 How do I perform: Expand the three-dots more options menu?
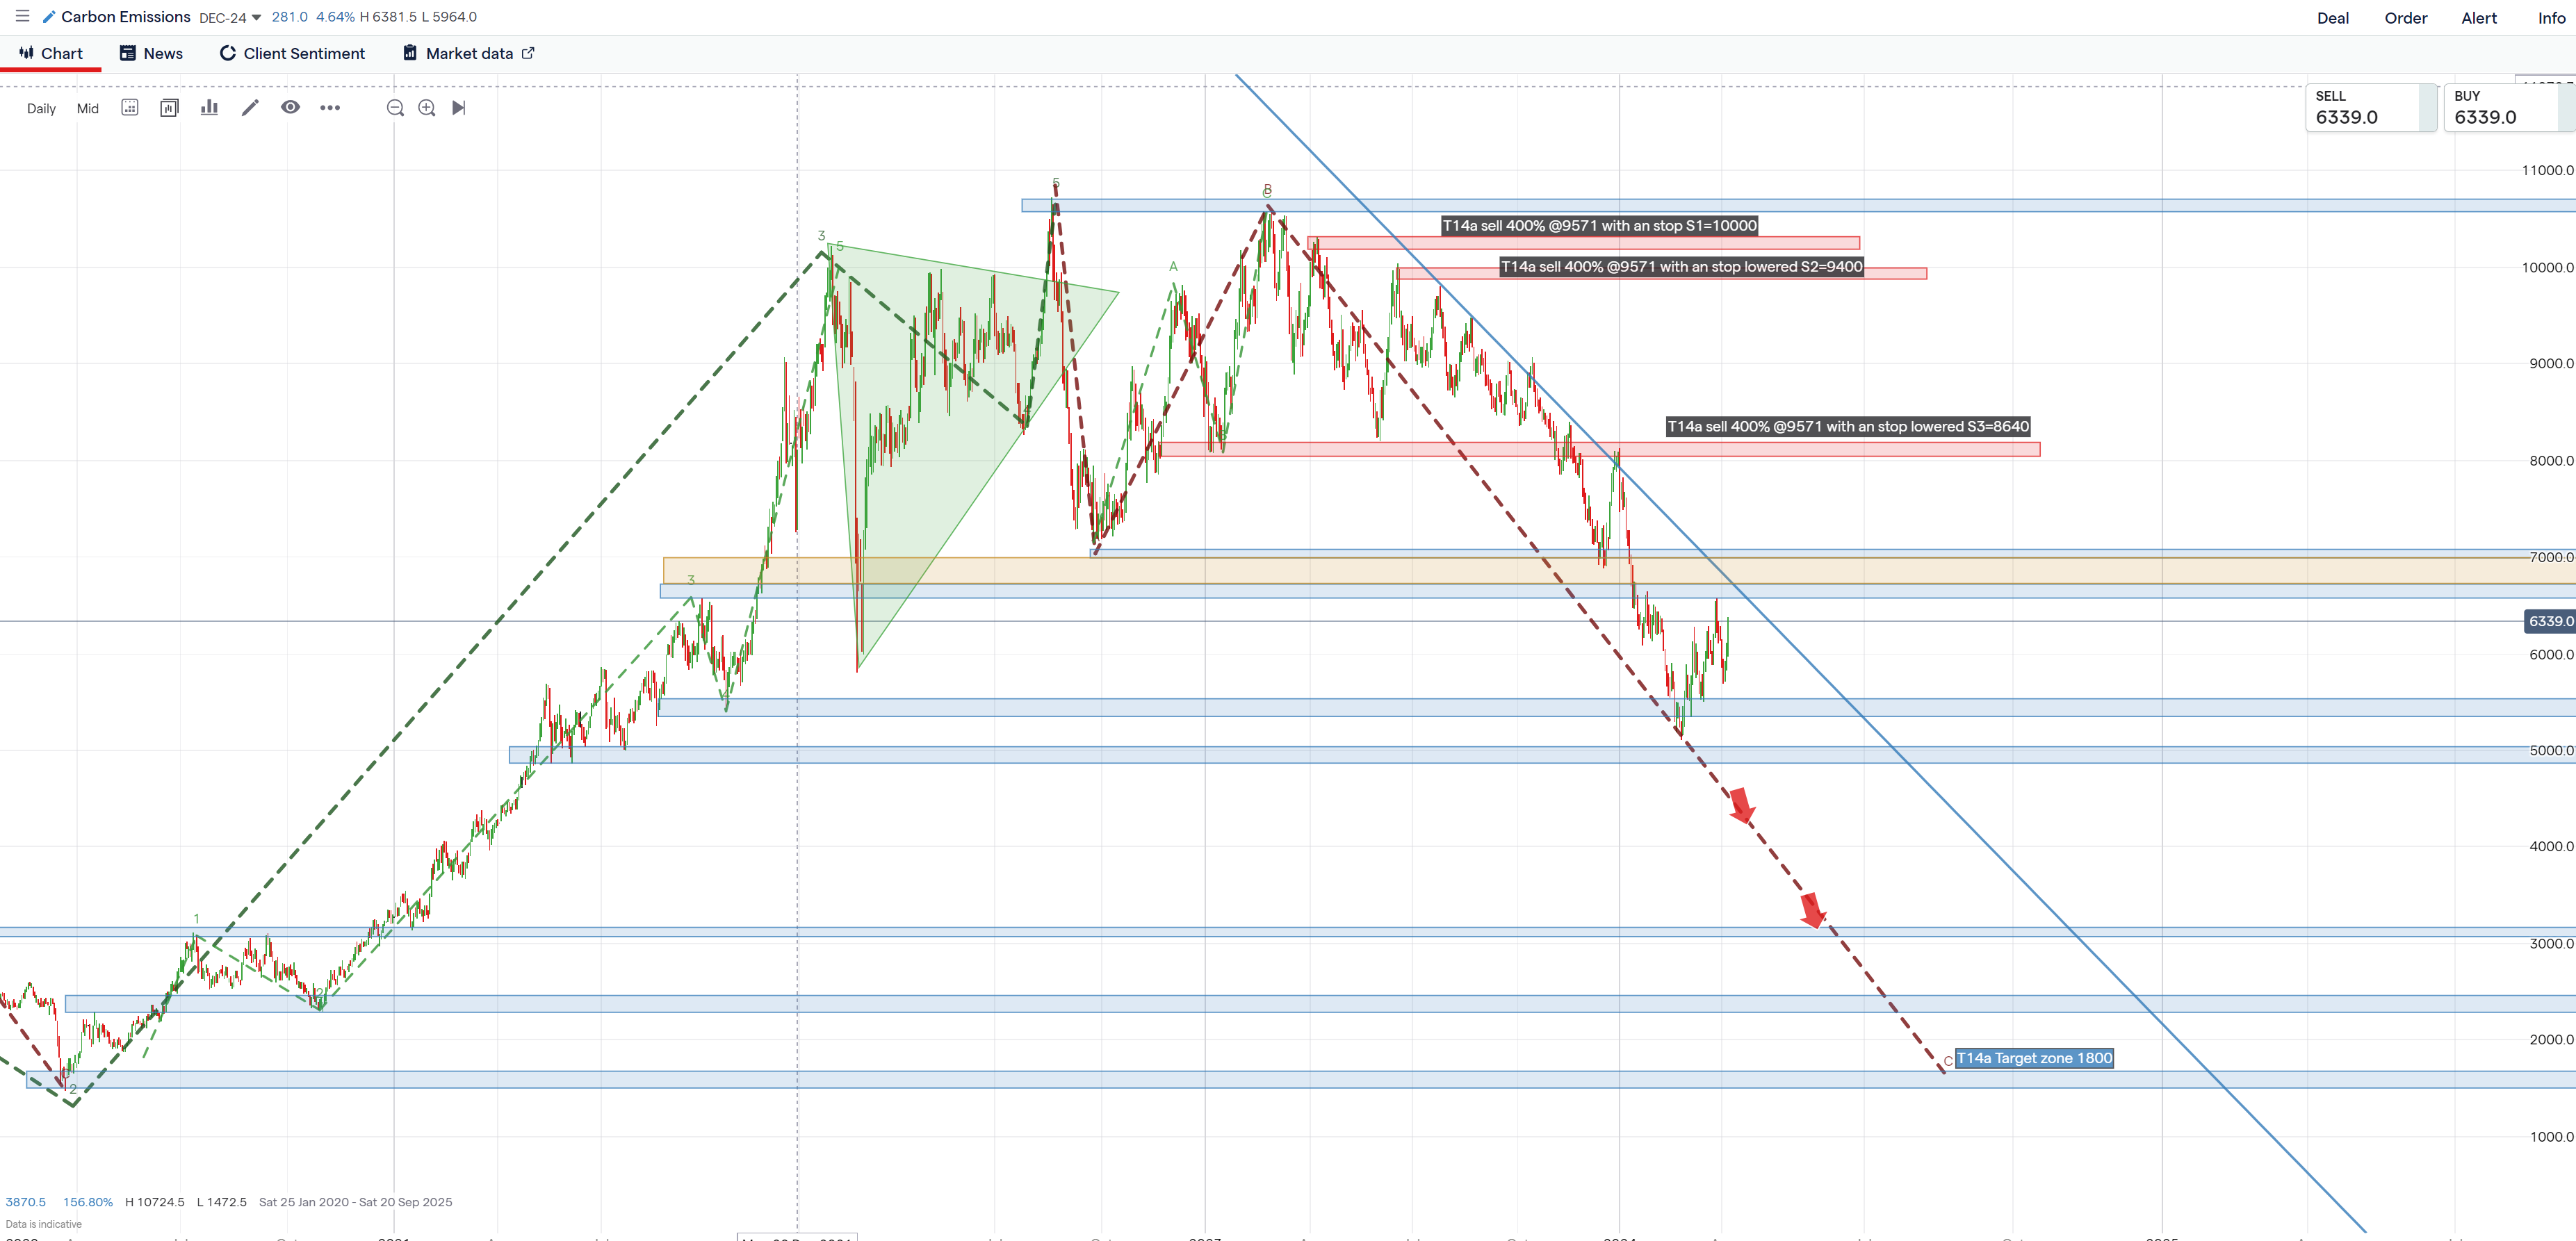330,108
